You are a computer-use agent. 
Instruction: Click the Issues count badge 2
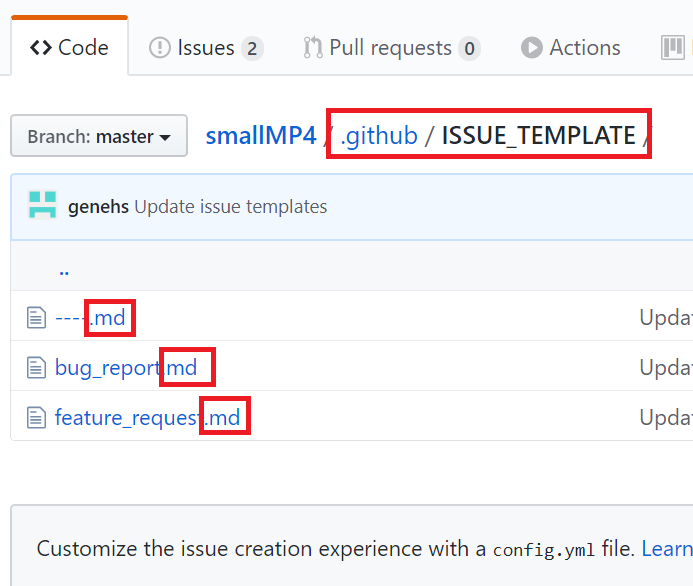pyautogui.click(x=252, y=49)
